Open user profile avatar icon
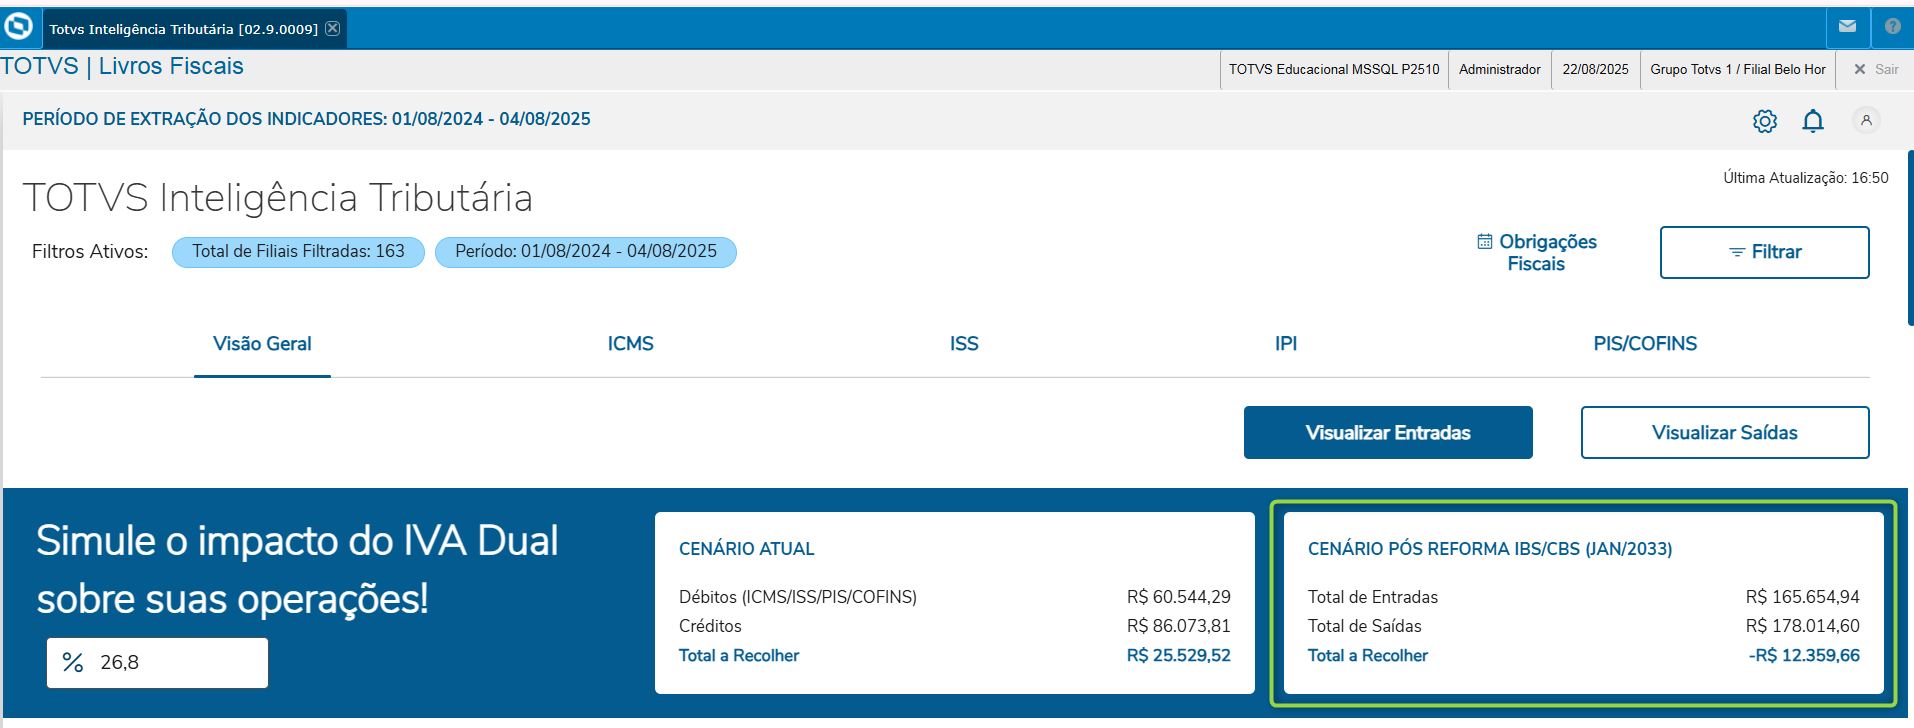The height and width of the screenshot is (728, 1914). point(1866,120)
